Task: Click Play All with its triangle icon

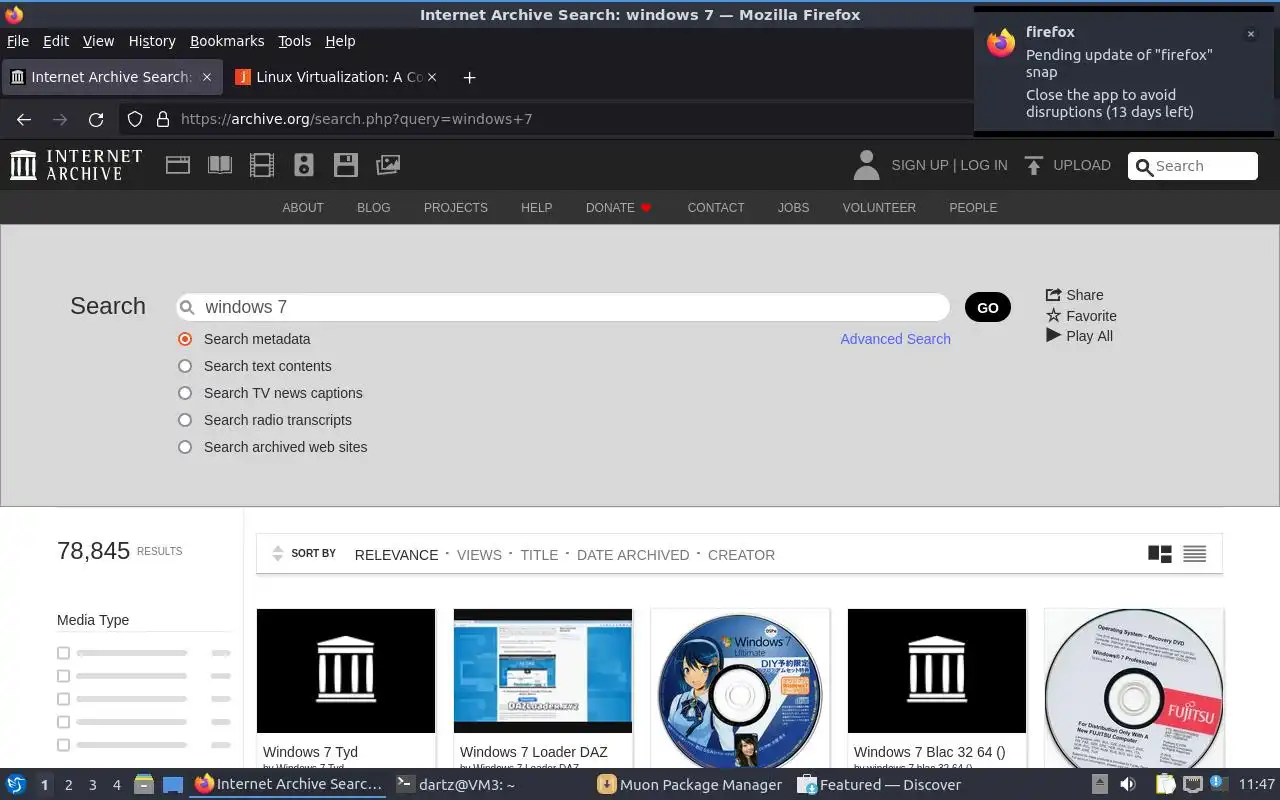Action: pos(1079,336)
